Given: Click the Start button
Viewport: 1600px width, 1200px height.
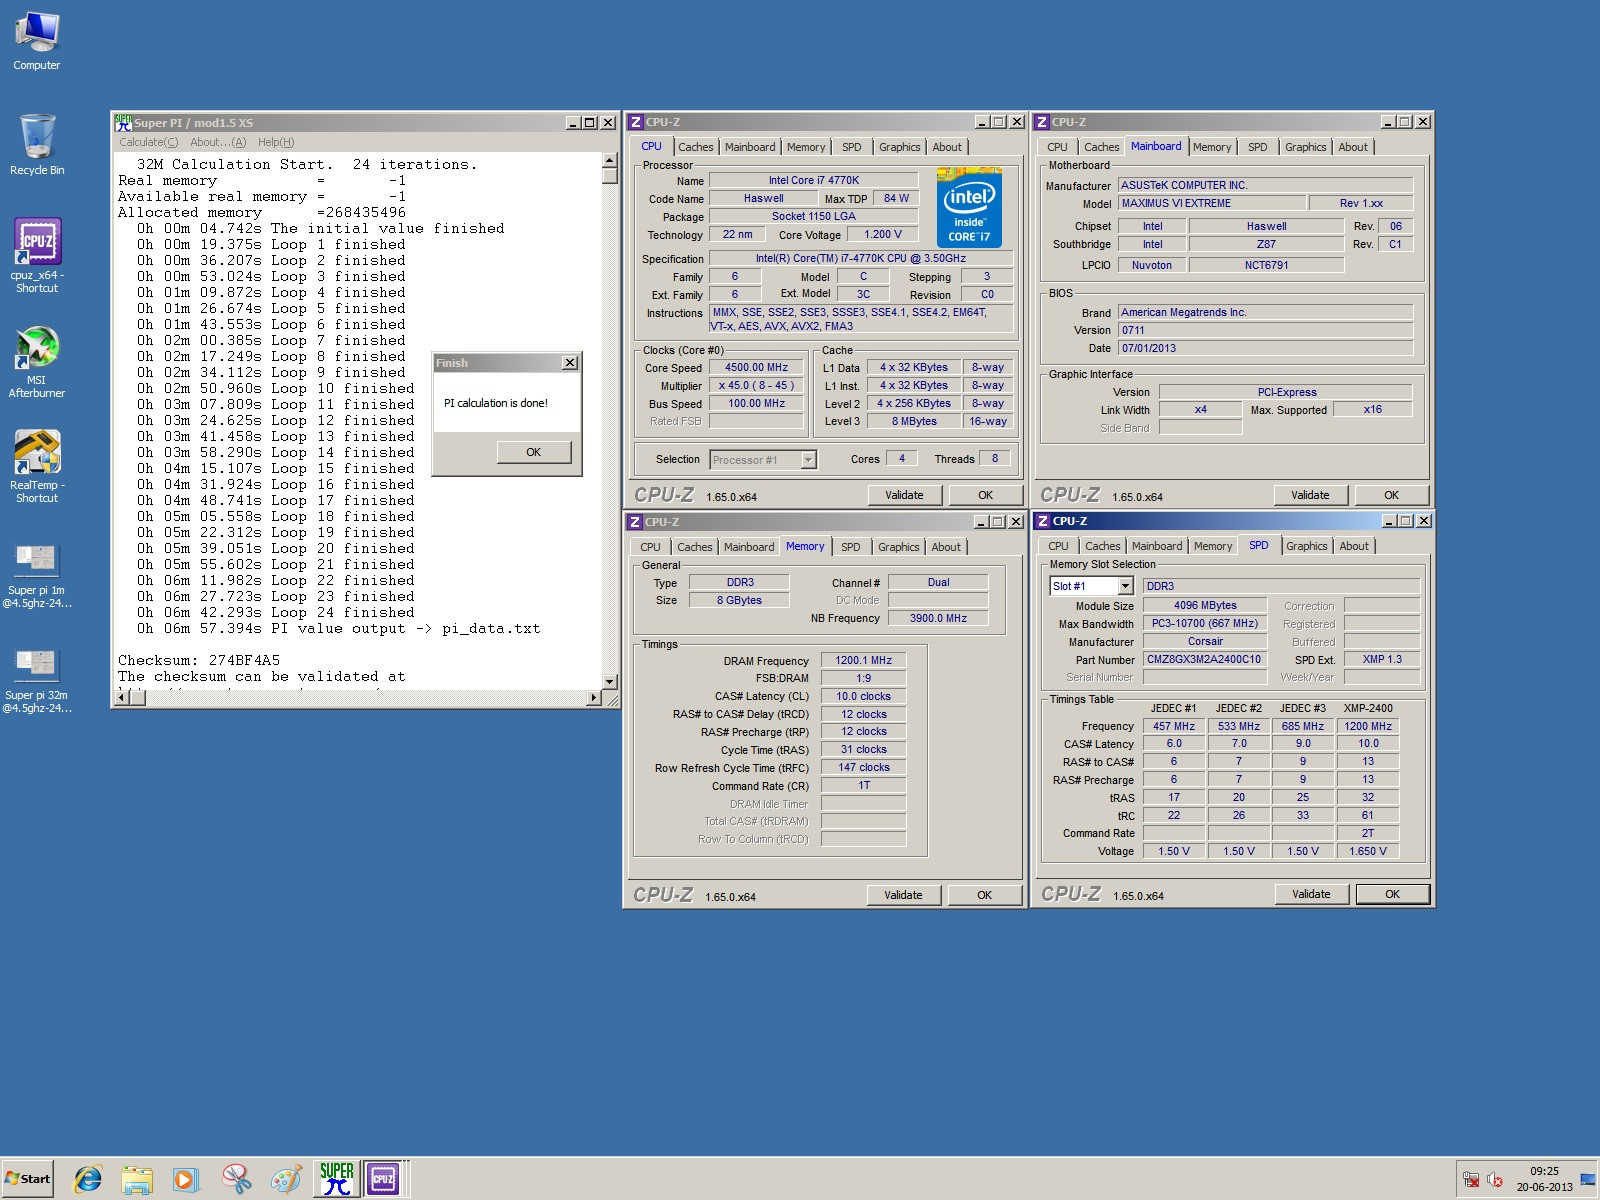Looking at the screenshot, I should click(x=28, y=1179).
